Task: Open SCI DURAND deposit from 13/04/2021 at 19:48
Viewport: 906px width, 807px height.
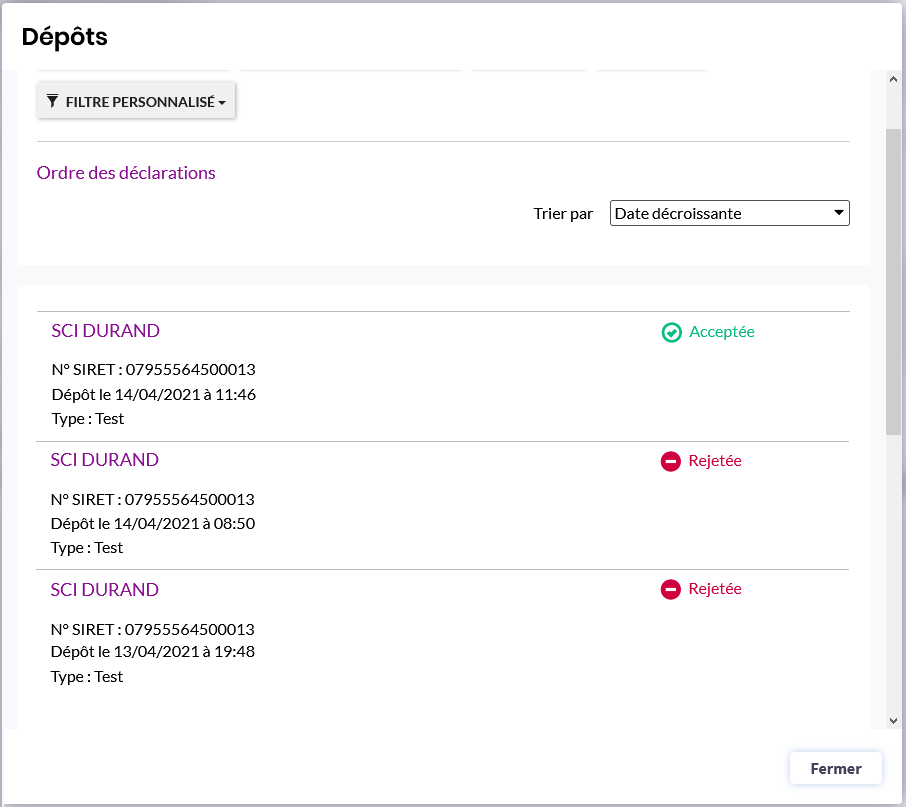Action: coord(105,590)
